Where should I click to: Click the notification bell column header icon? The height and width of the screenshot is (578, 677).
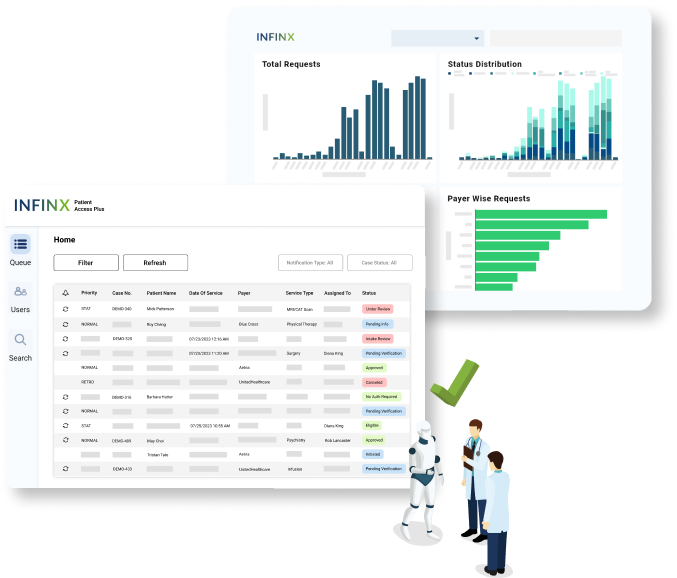click(66, 293)
